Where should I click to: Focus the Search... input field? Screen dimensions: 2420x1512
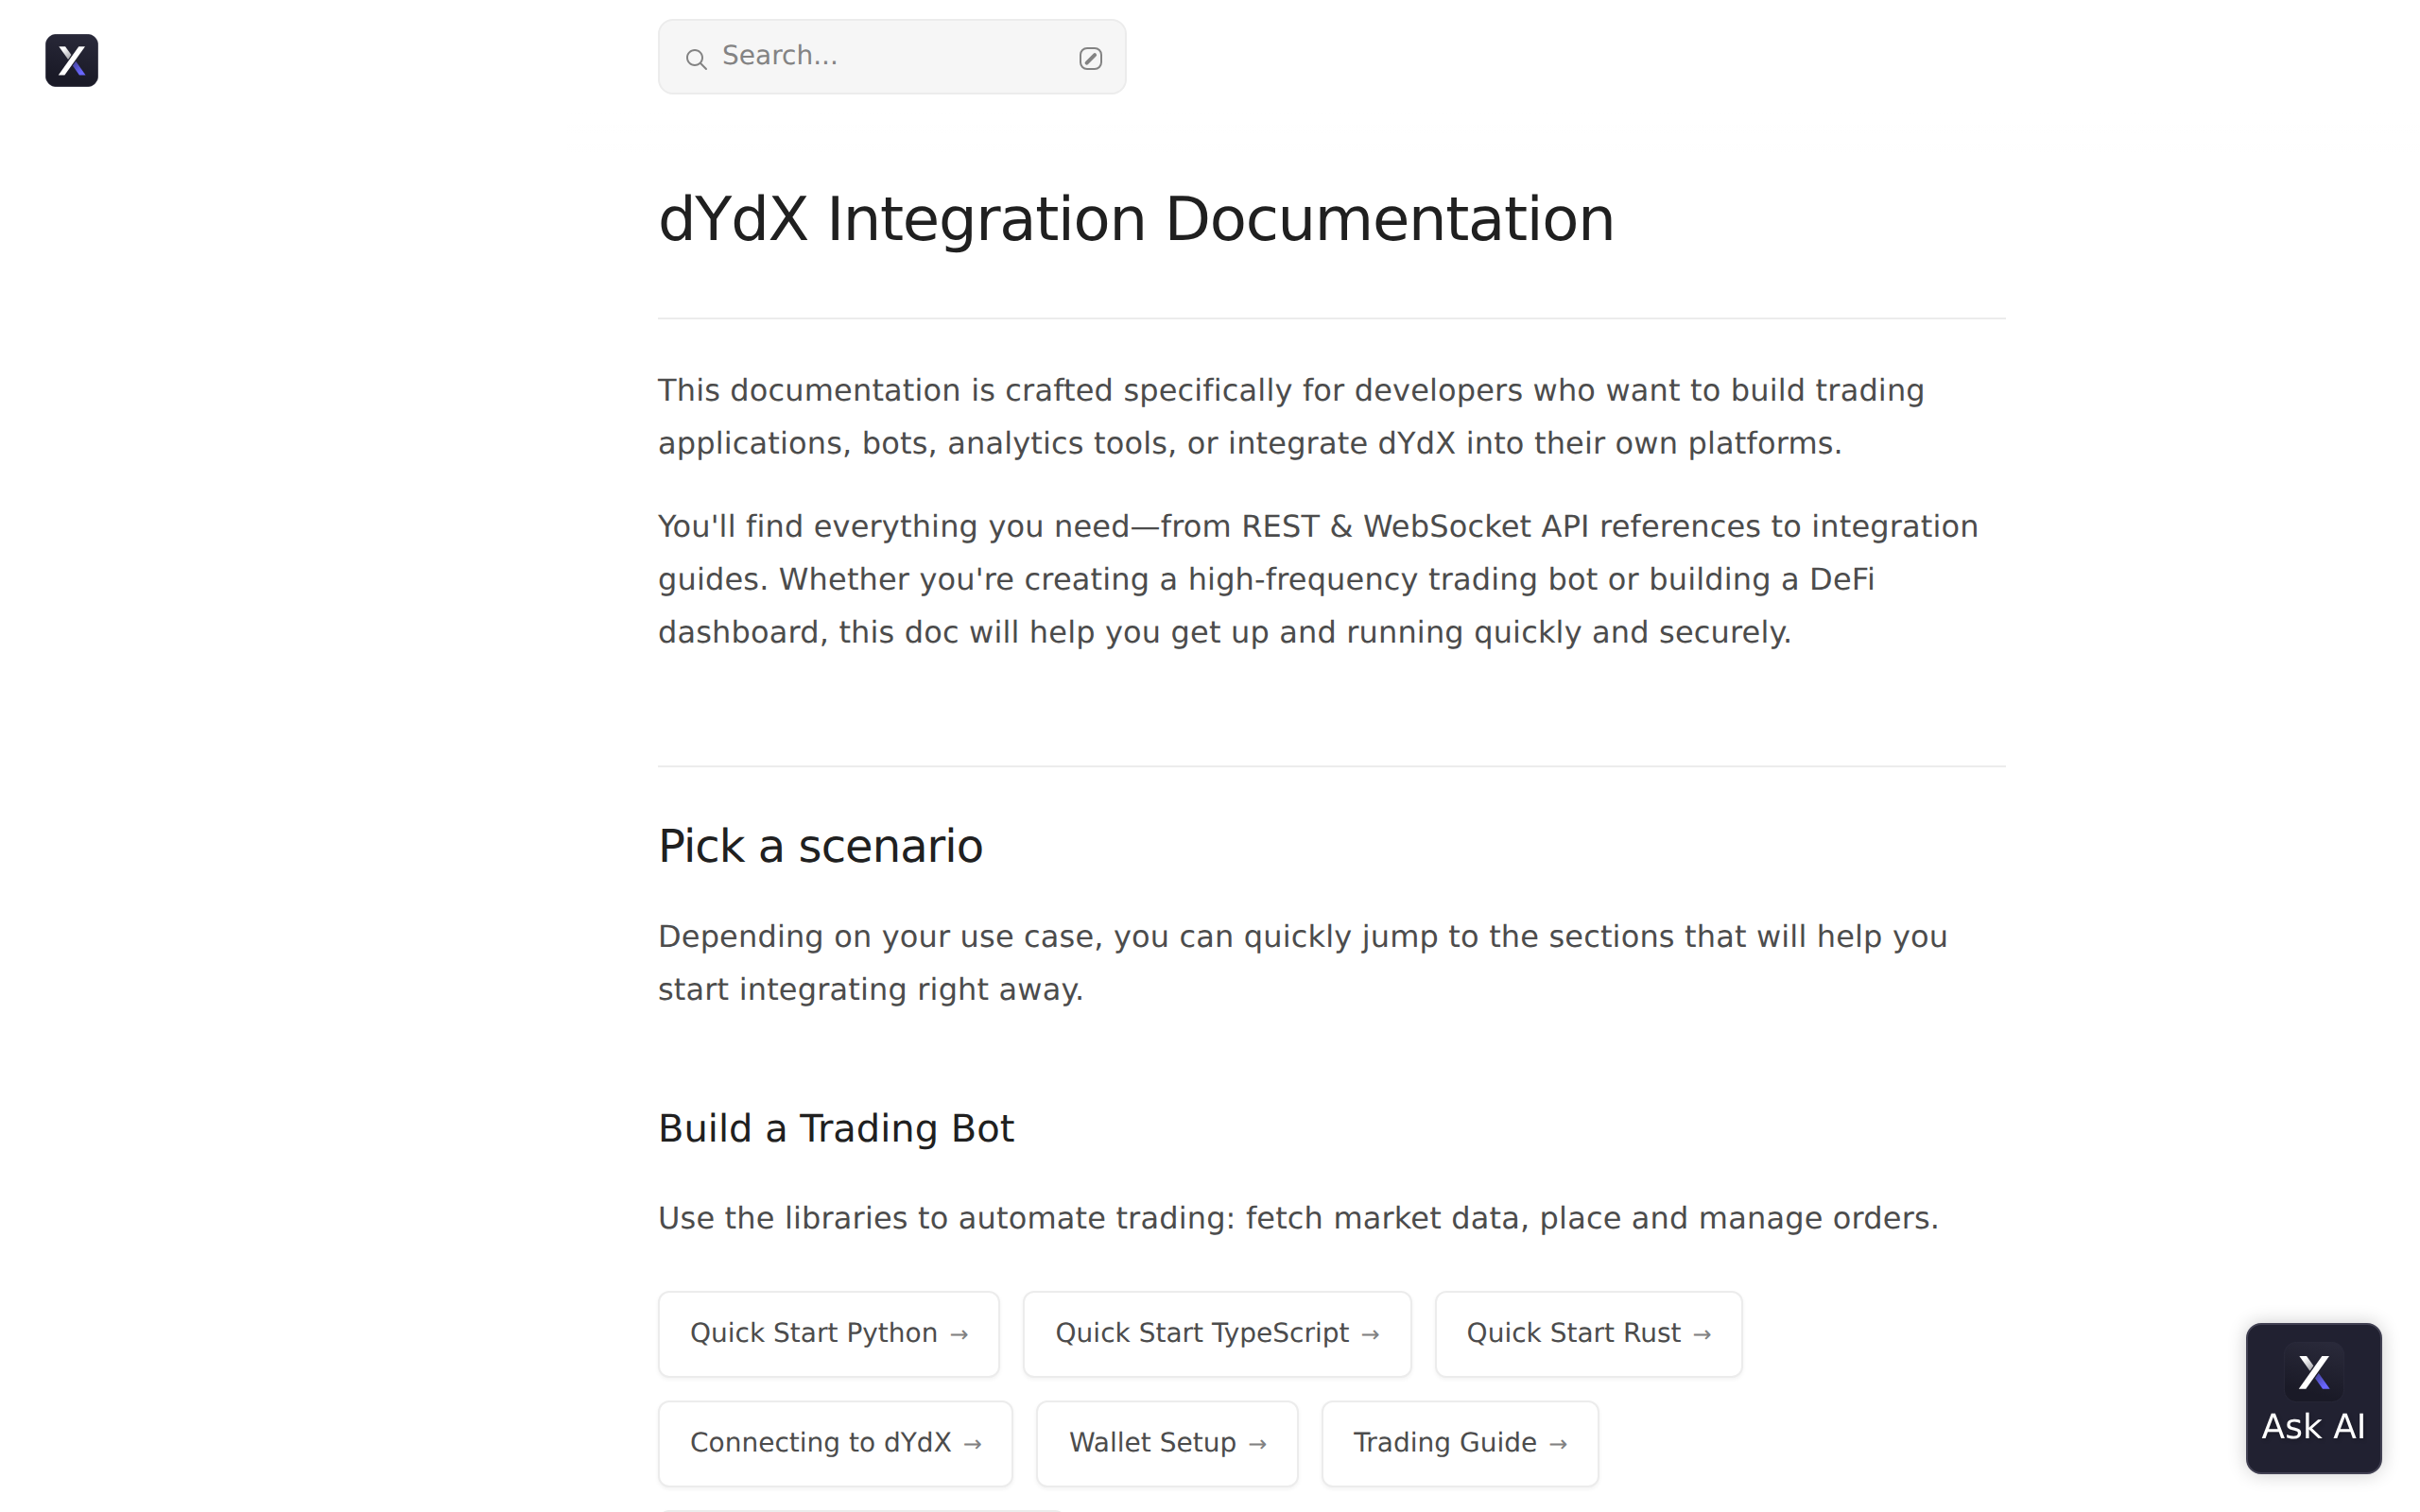point(892,57)
